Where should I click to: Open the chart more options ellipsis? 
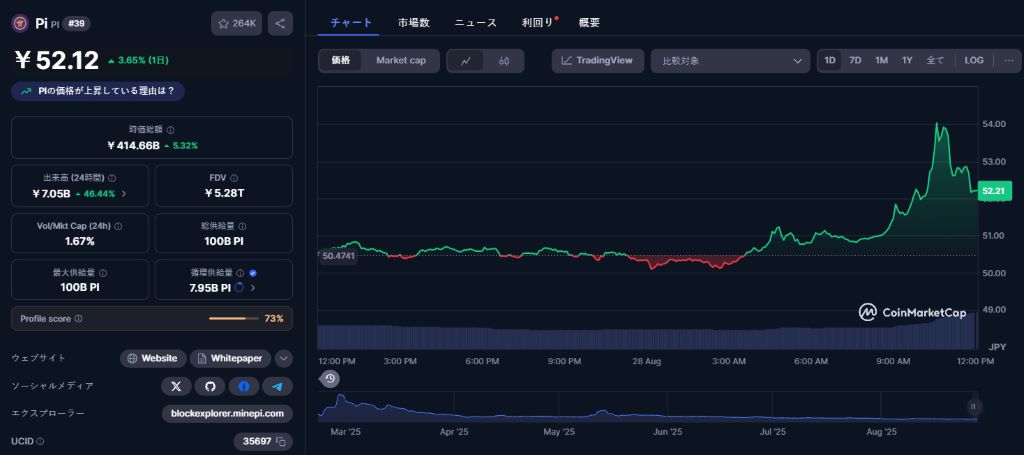pyautogui.click(x=1009, y=61)
